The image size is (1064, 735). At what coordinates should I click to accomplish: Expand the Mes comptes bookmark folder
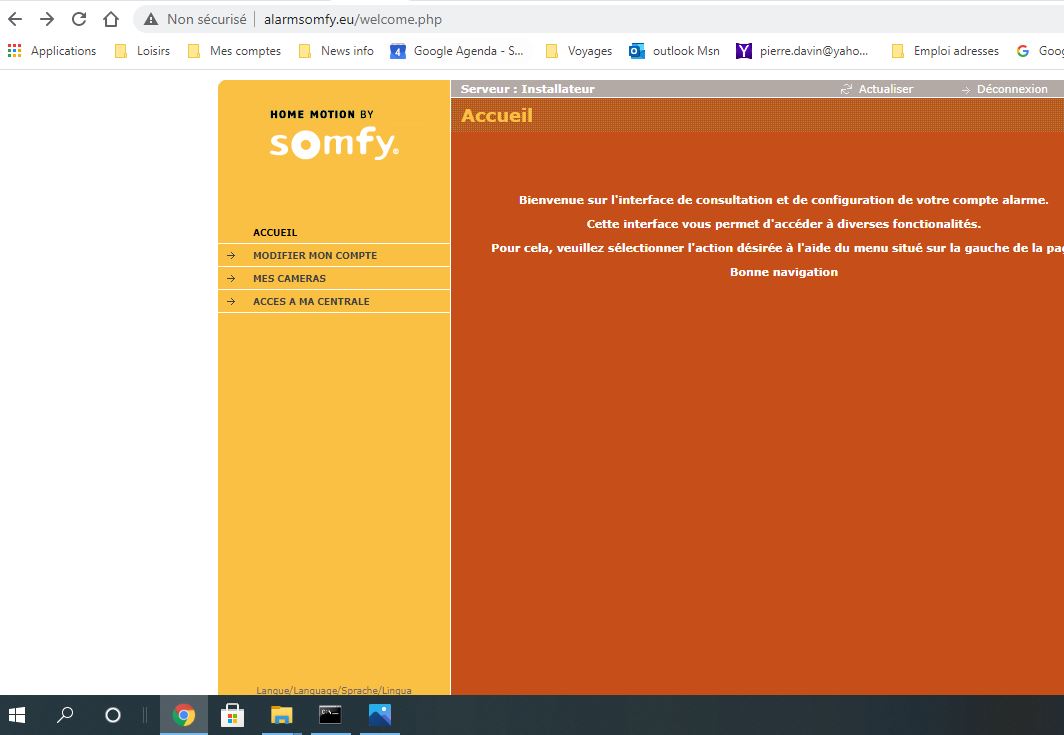click(235, 51)
